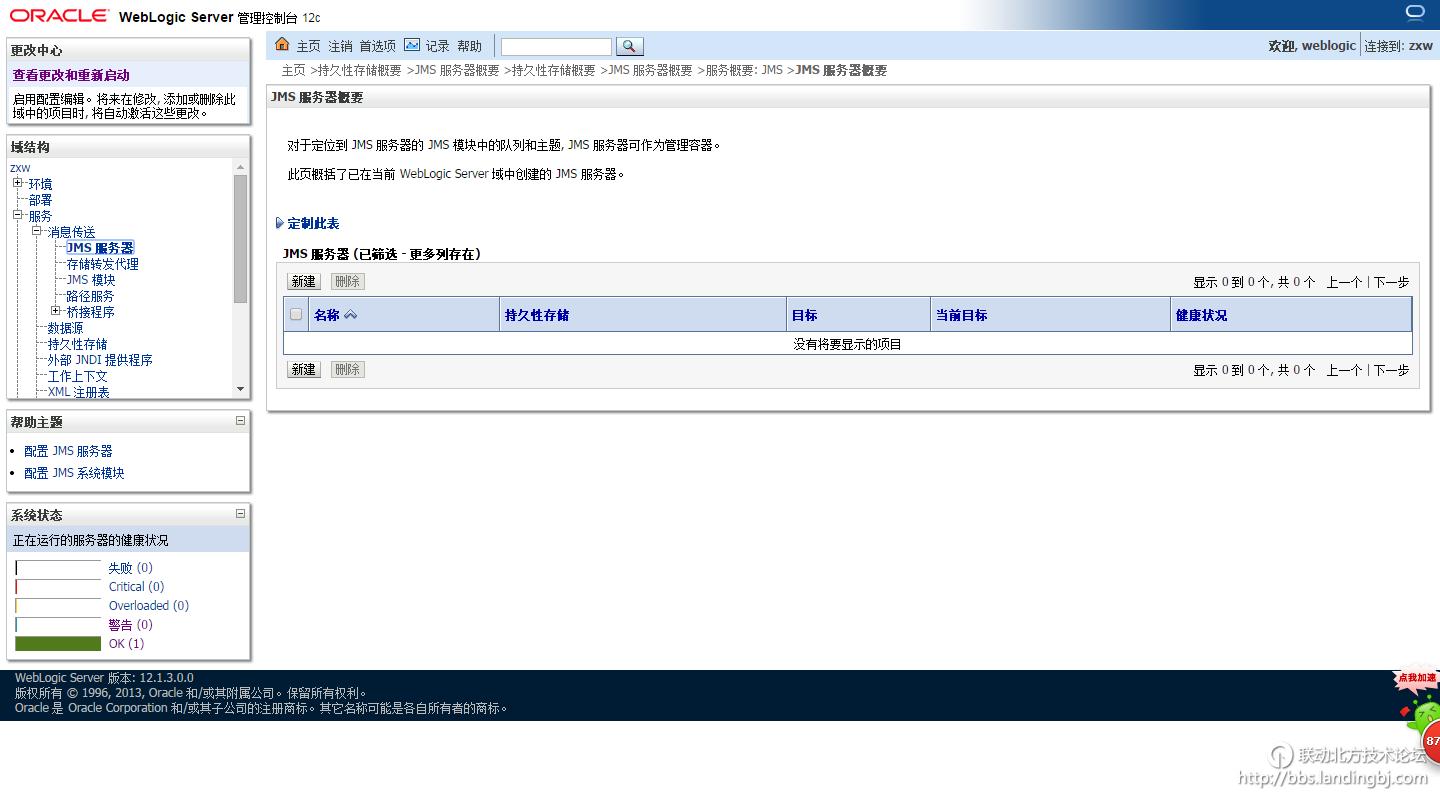Click the 联动北方技术论坛 logo
The height and width of the screenshot is (799, 1440).
click(x=1281, y=757)
